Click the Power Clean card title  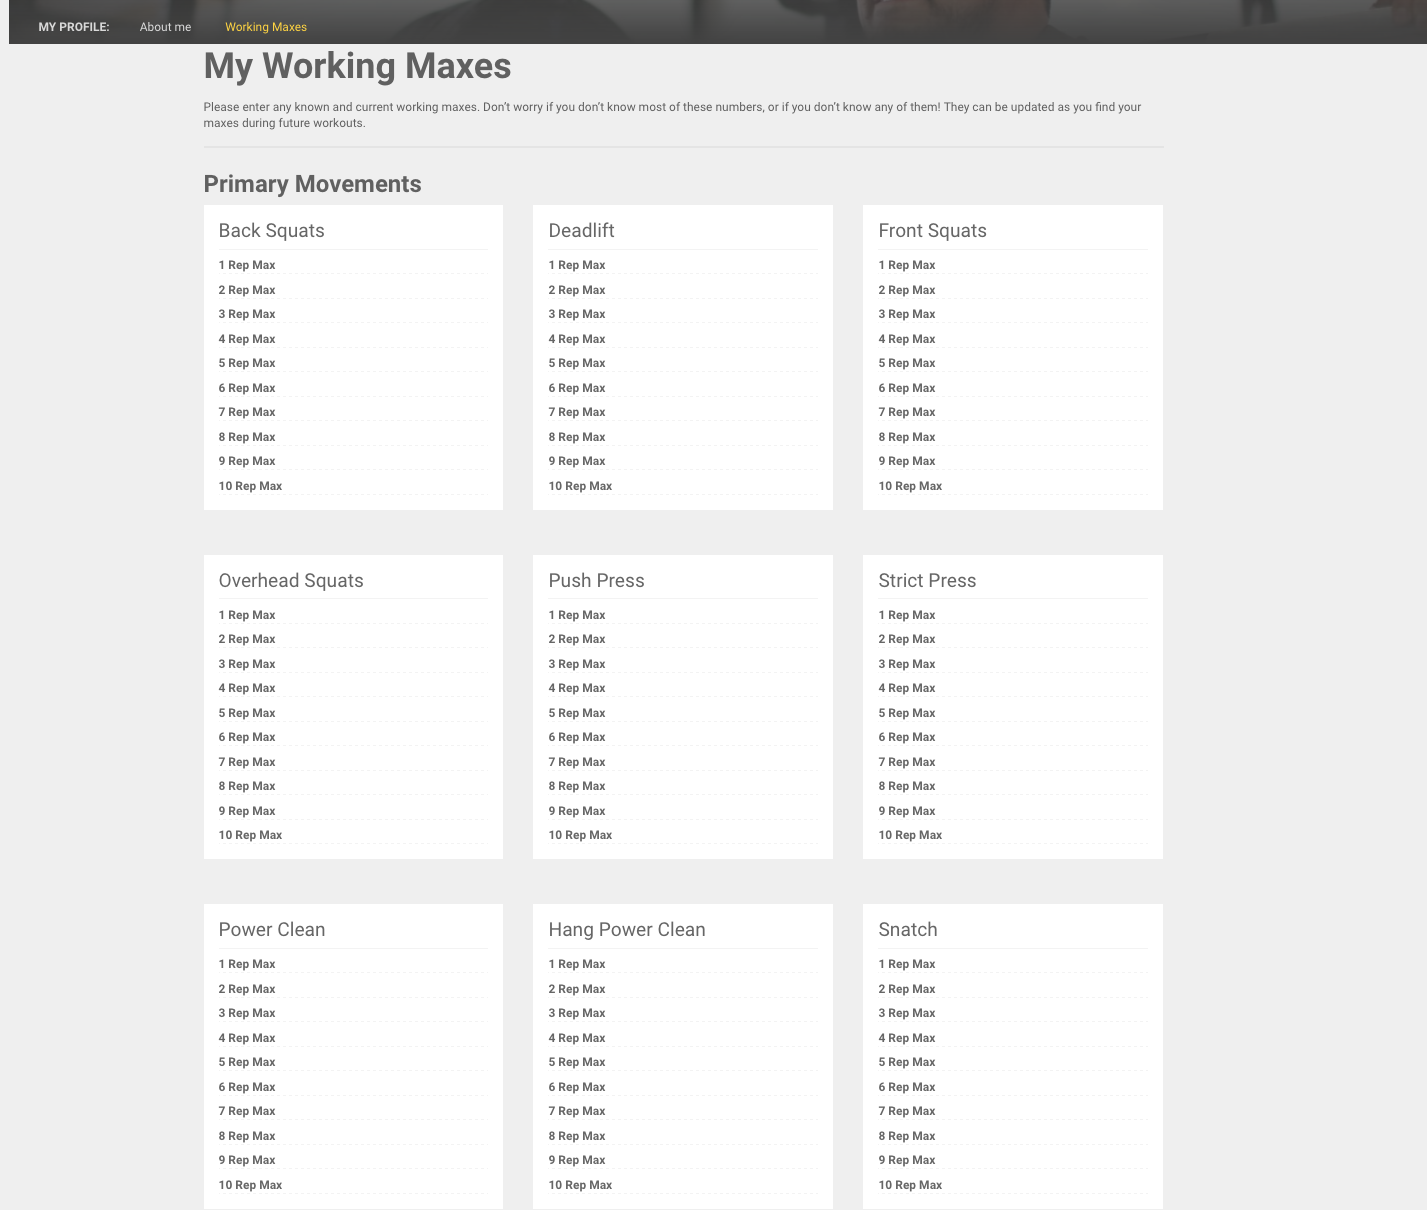[x=272, y=930]
